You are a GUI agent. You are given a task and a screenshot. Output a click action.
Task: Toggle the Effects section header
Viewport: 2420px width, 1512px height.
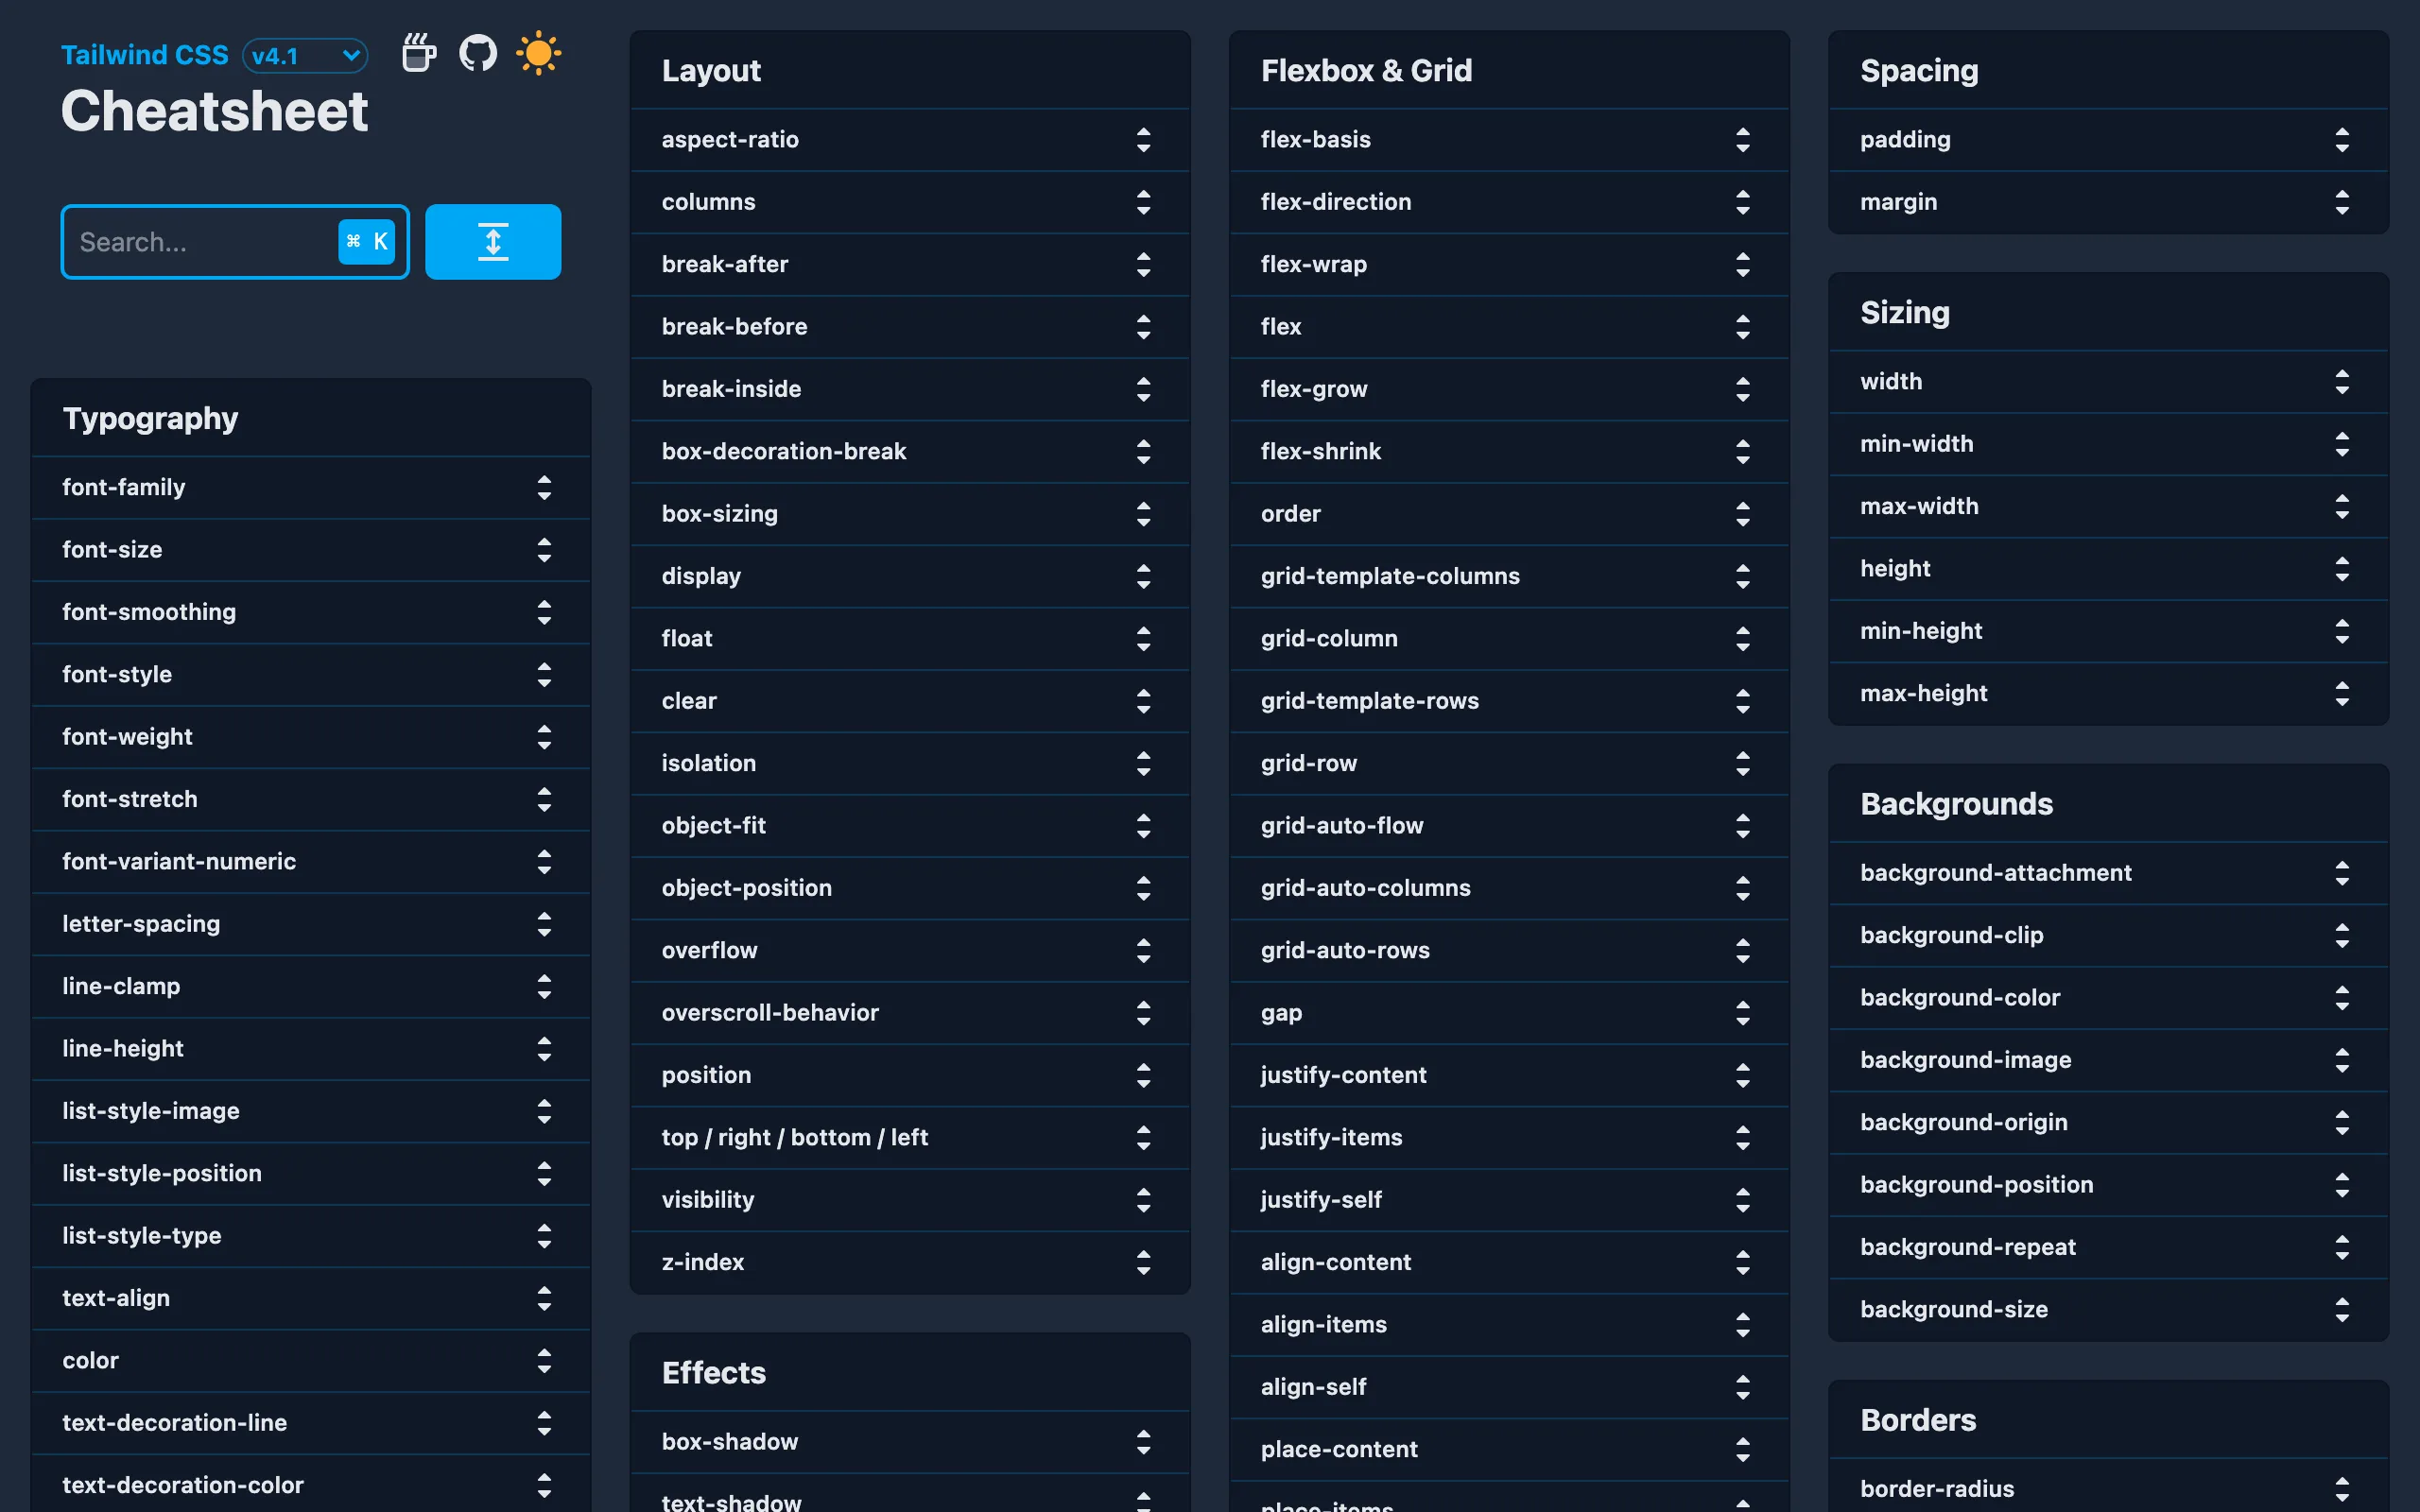(910, 1373)
